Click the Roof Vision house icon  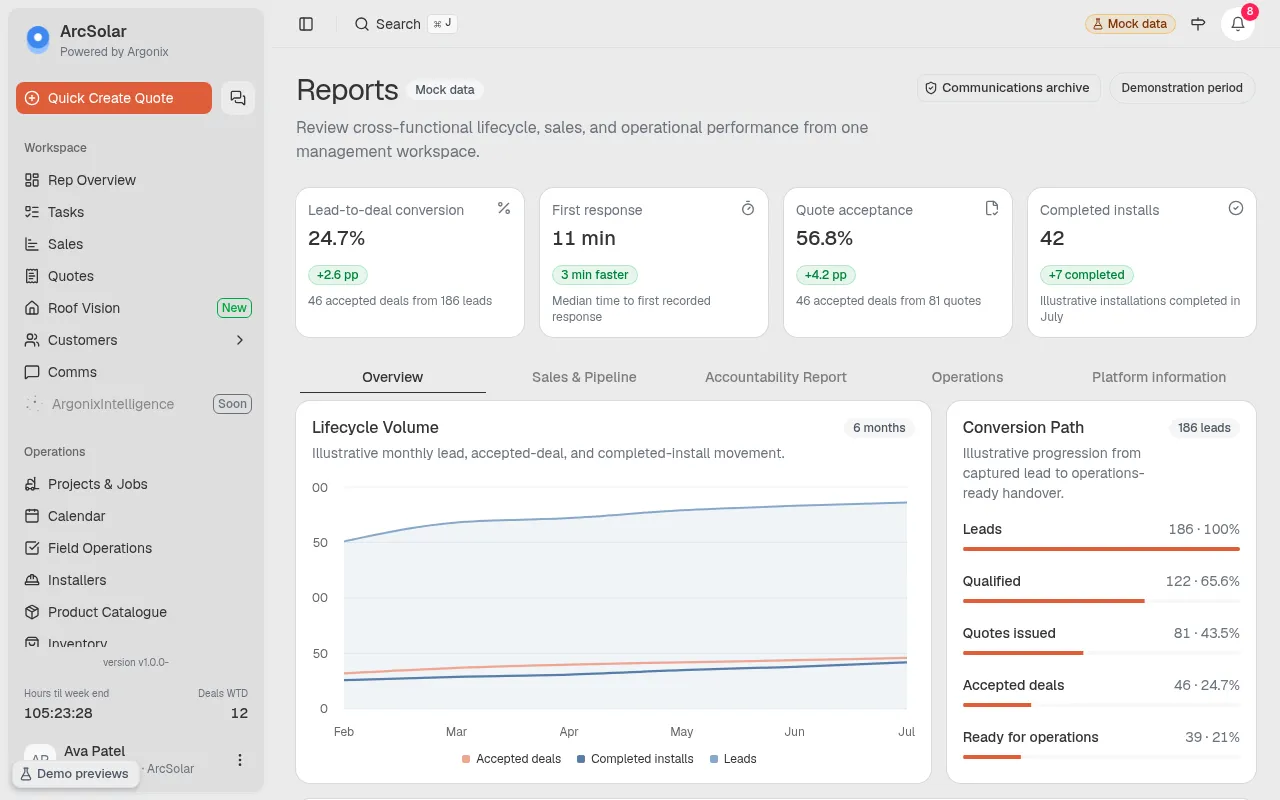[32, 308]
